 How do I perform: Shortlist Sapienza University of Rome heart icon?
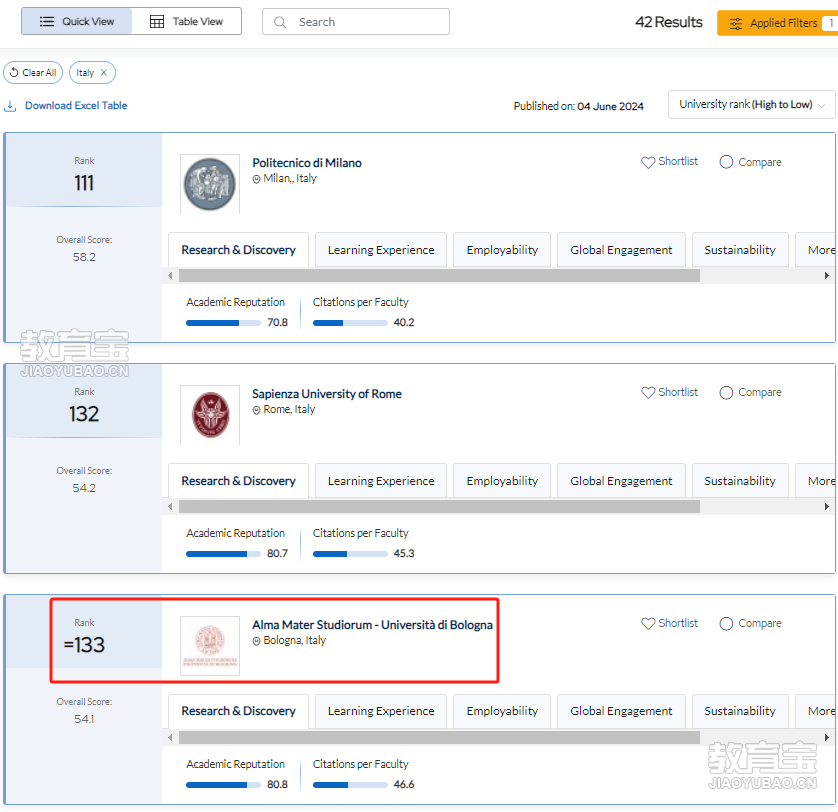pos(648,393)
